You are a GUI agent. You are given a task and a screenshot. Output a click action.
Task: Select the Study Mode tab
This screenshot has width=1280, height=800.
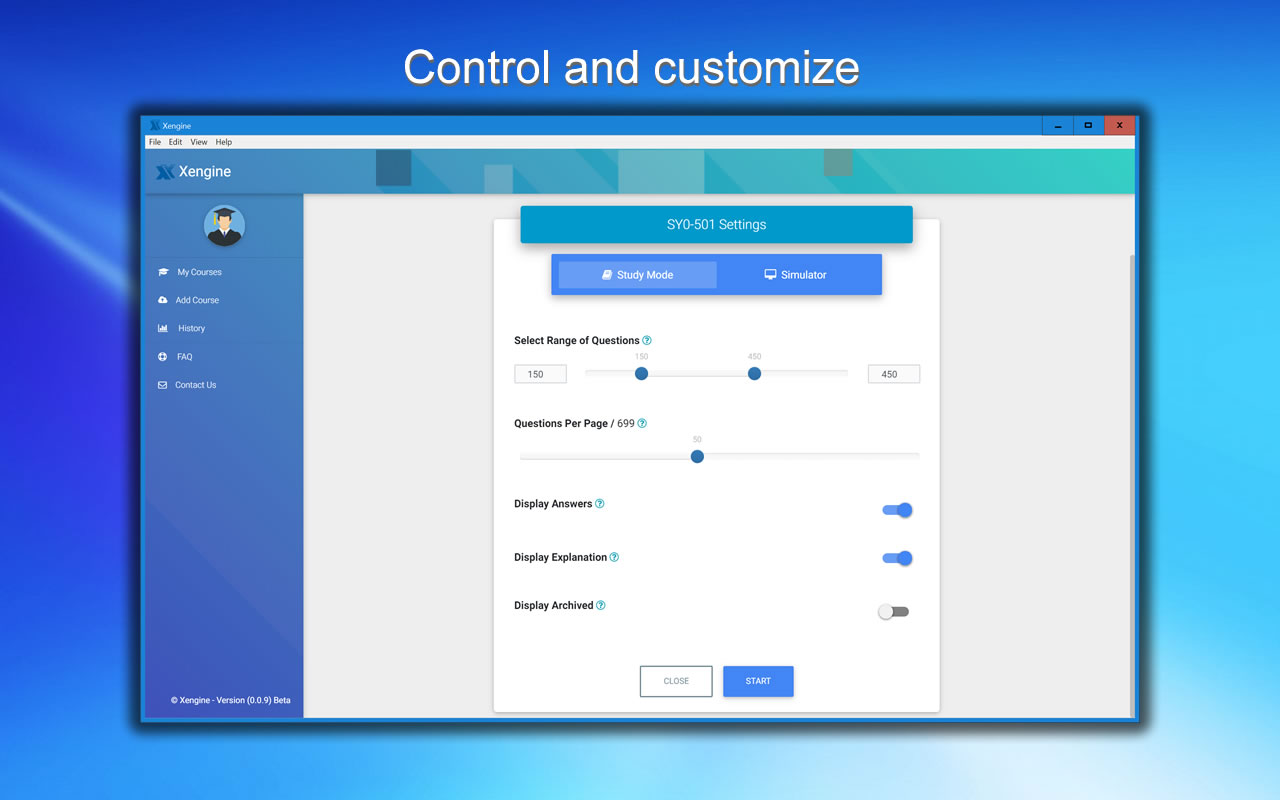pos(636,274)
